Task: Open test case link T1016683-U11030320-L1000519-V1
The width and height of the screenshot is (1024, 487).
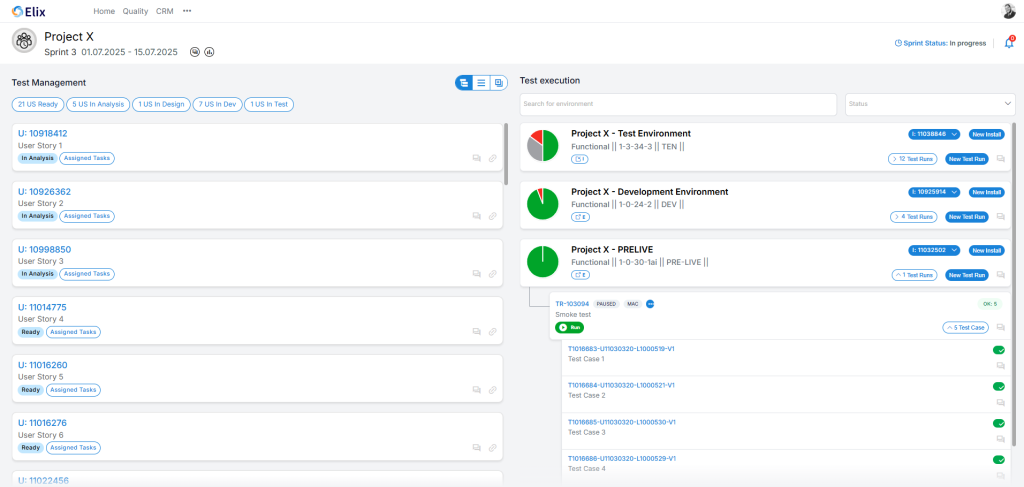Action: (621, 349)
